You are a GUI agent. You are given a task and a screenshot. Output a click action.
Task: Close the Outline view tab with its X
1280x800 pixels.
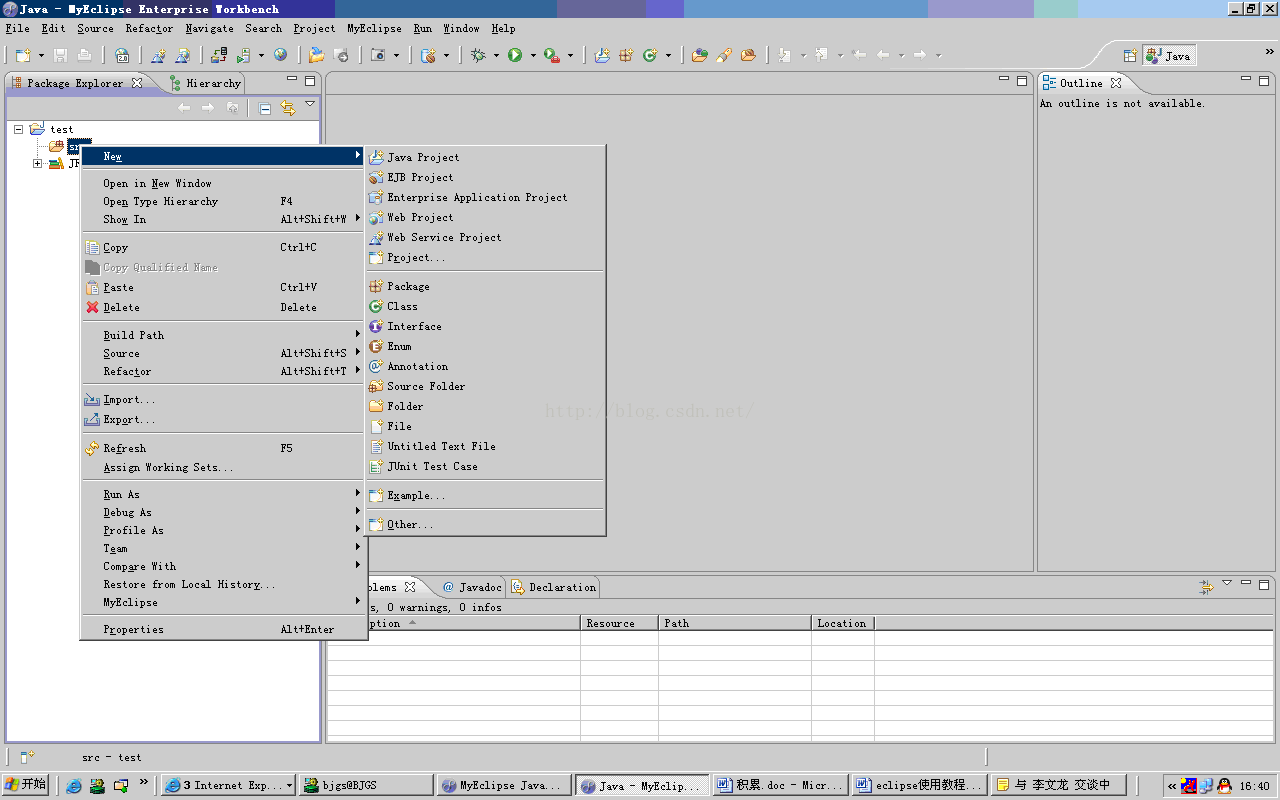click(1116, 82)
